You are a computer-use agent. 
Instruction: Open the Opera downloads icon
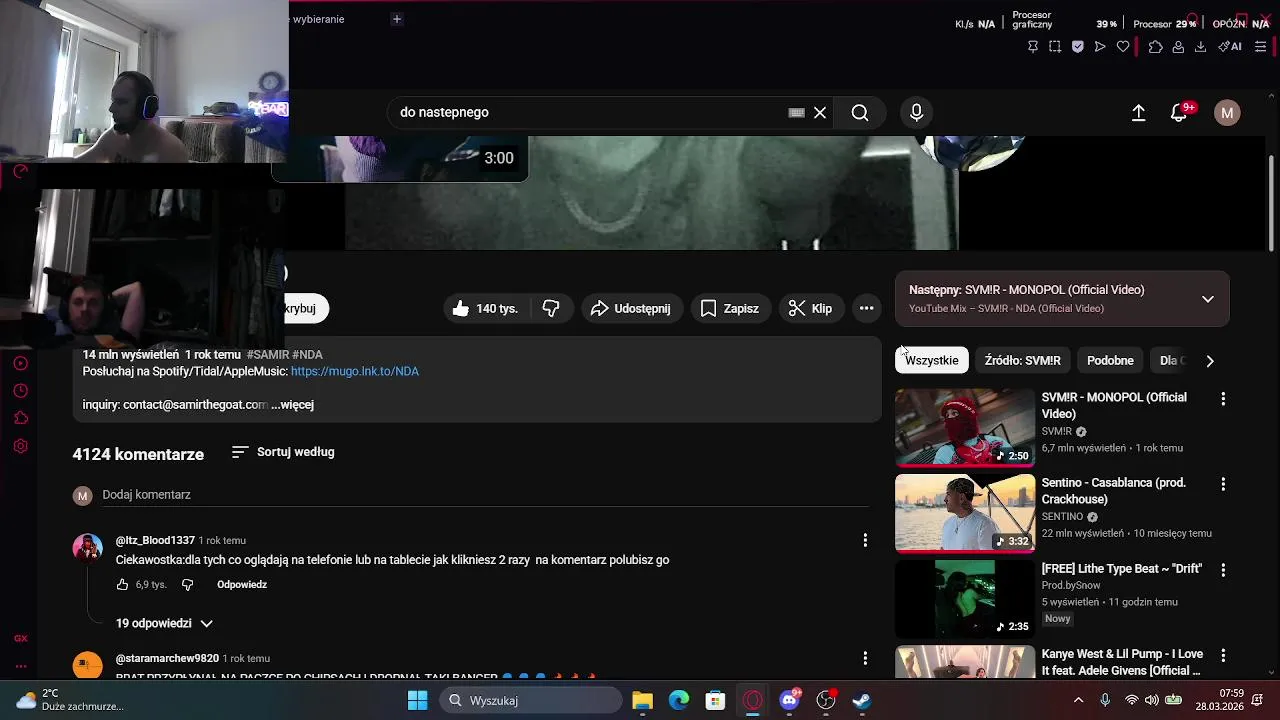coord(1201,46)
